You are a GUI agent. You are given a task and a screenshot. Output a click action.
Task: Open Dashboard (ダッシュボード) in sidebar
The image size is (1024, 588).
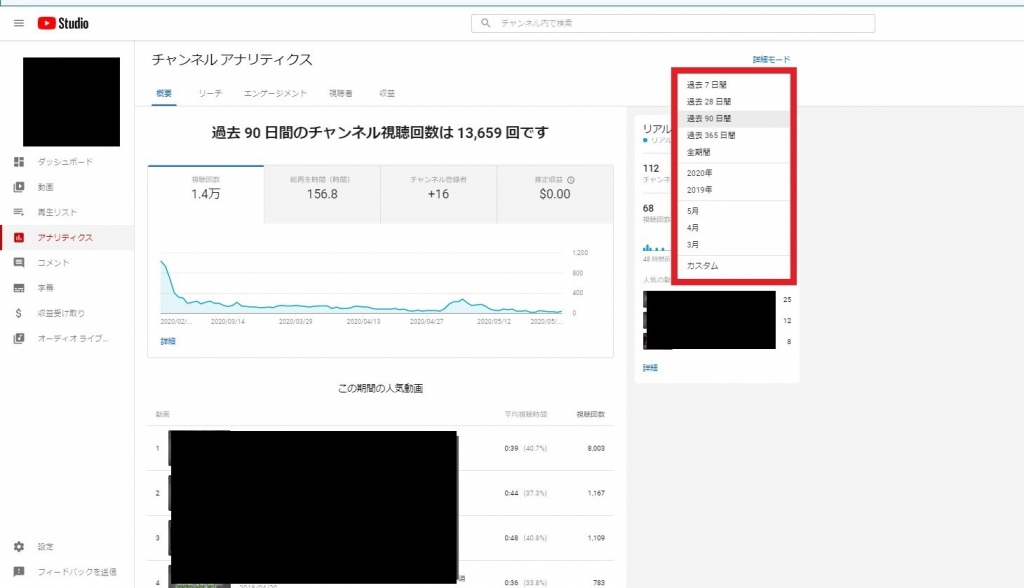point(66,162)
